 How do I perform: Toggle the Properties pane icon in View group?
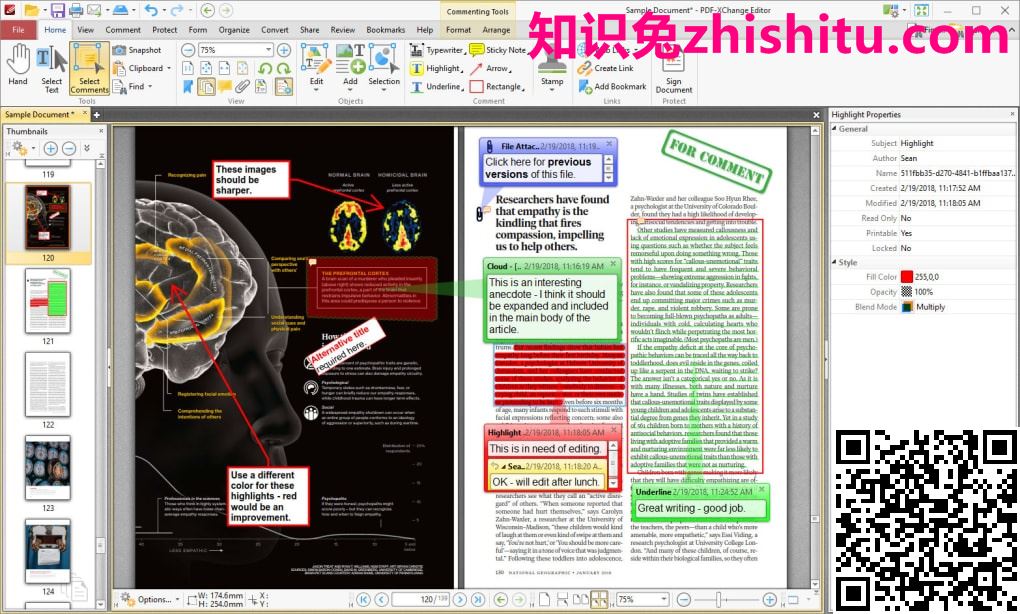(284, 87)
